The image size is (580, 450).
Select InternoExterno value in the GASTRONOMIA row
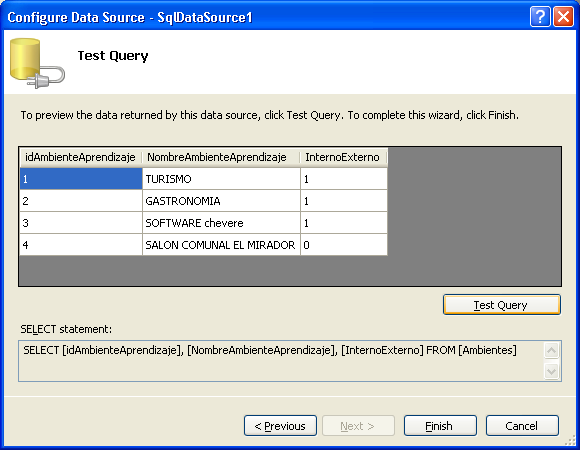pos(344,201)
